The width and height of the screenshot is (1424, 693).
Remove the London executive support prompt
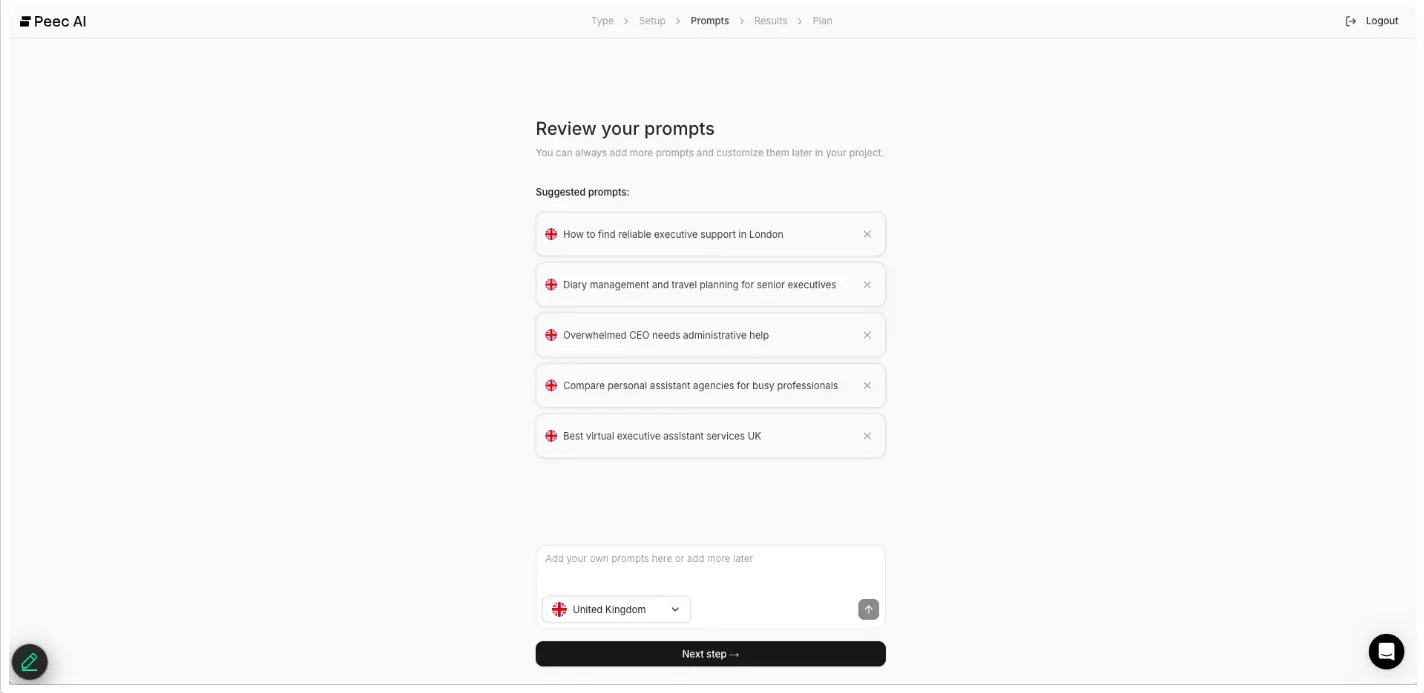pyautogui.click(x=867, y=234)
